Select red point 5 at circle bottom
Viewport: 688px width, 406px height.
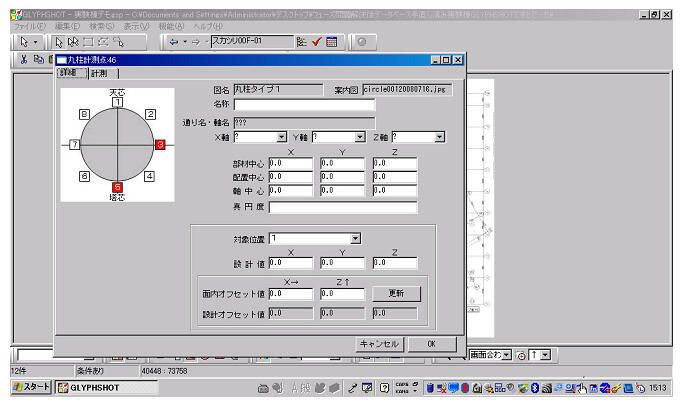(x=117, y=187)
